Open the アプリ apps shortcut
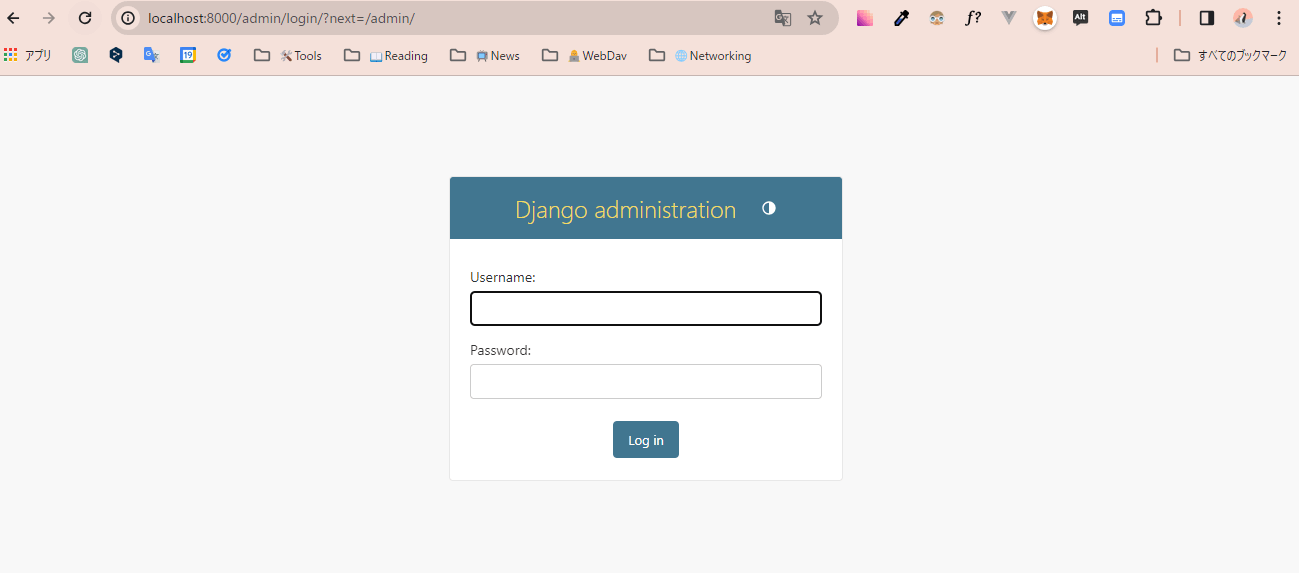 (28, 56)
